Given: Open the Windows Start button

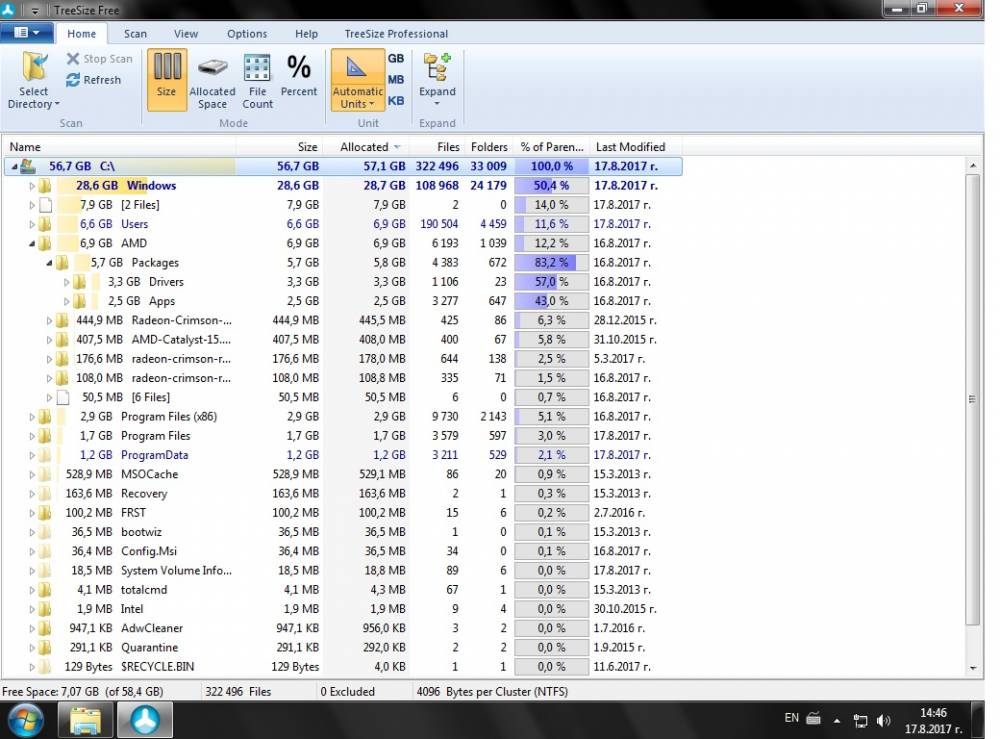Looking at the screenshot, I should 25,721.
